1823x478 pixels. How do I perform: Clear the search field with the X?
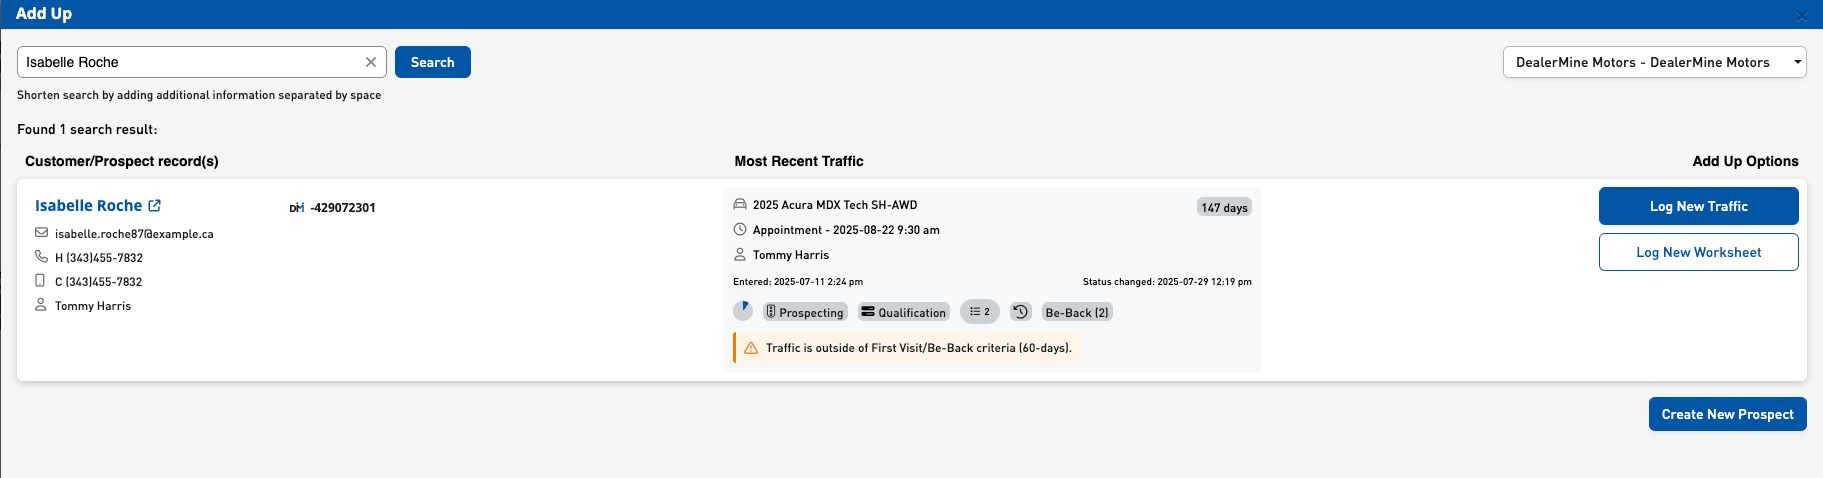(x=371, y=62)
